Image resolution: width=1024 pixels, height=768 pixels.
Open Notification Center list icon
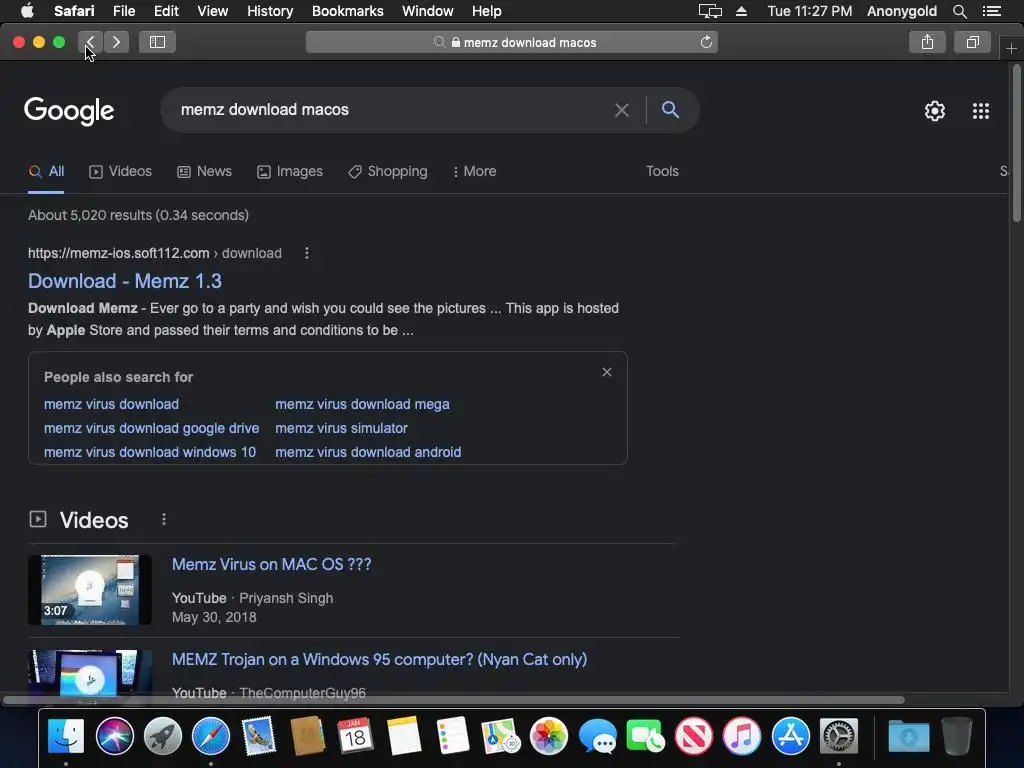coord(991,11)
